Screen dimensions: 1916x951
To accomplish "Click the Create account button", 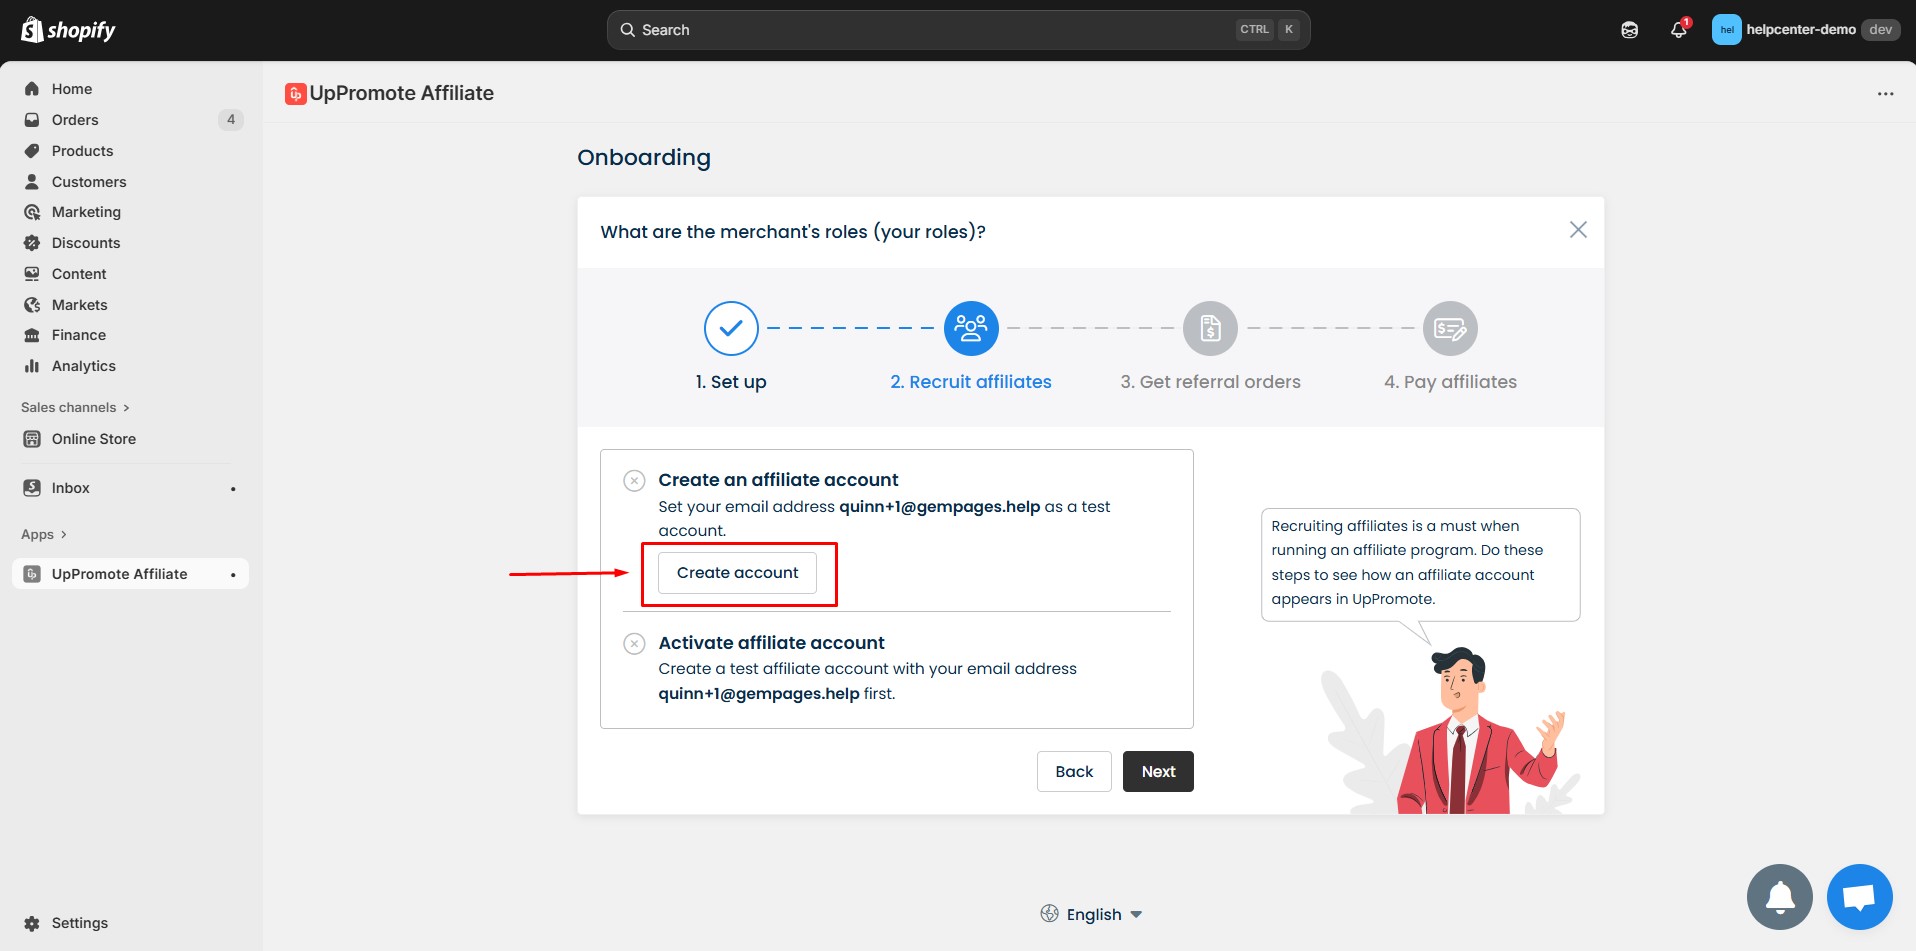I will [738, 572].
